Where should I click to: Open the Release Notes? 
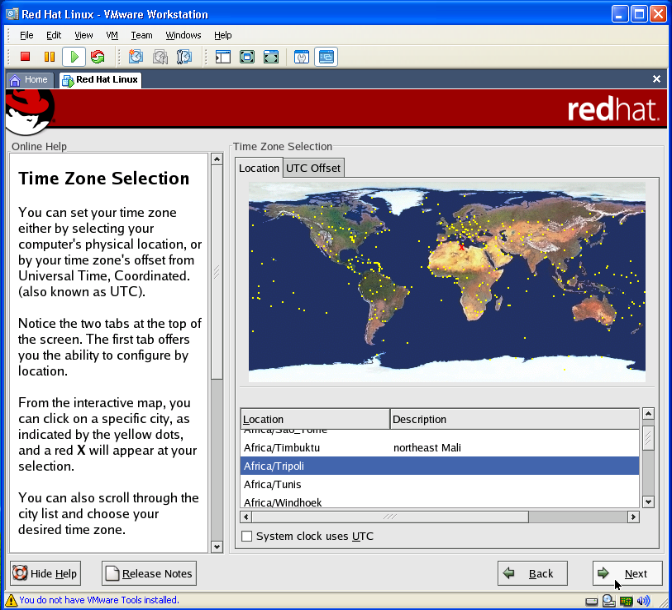(149, 574)
